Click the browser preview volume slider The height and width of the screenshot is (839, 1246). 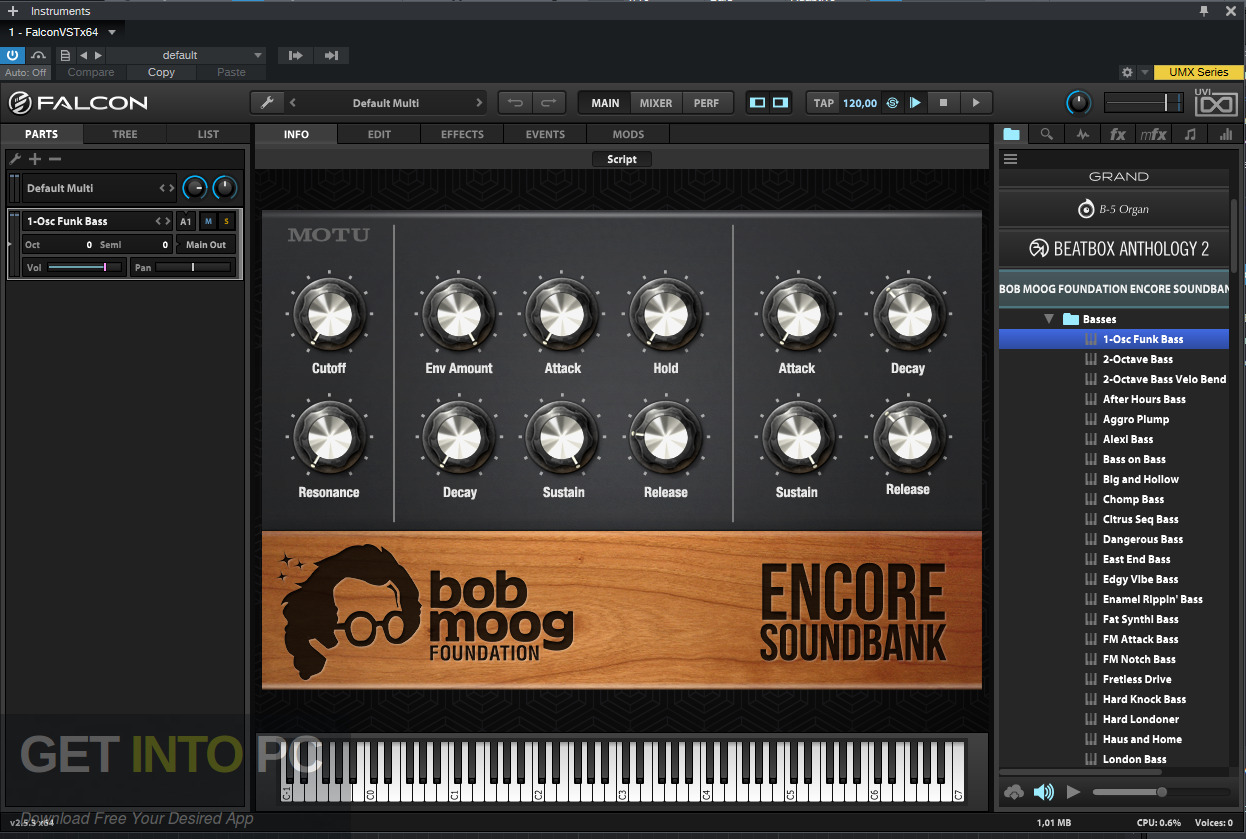click(1163, 792)
